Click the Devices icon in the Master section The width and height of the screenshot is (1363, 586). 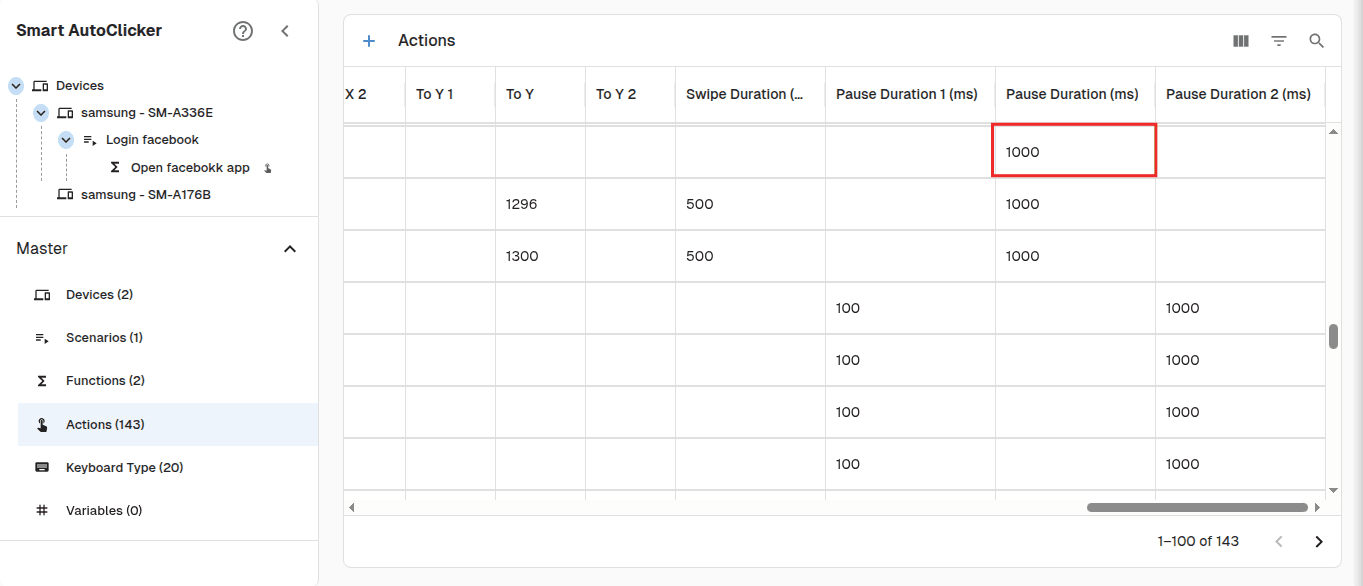(x=41, y=294)
